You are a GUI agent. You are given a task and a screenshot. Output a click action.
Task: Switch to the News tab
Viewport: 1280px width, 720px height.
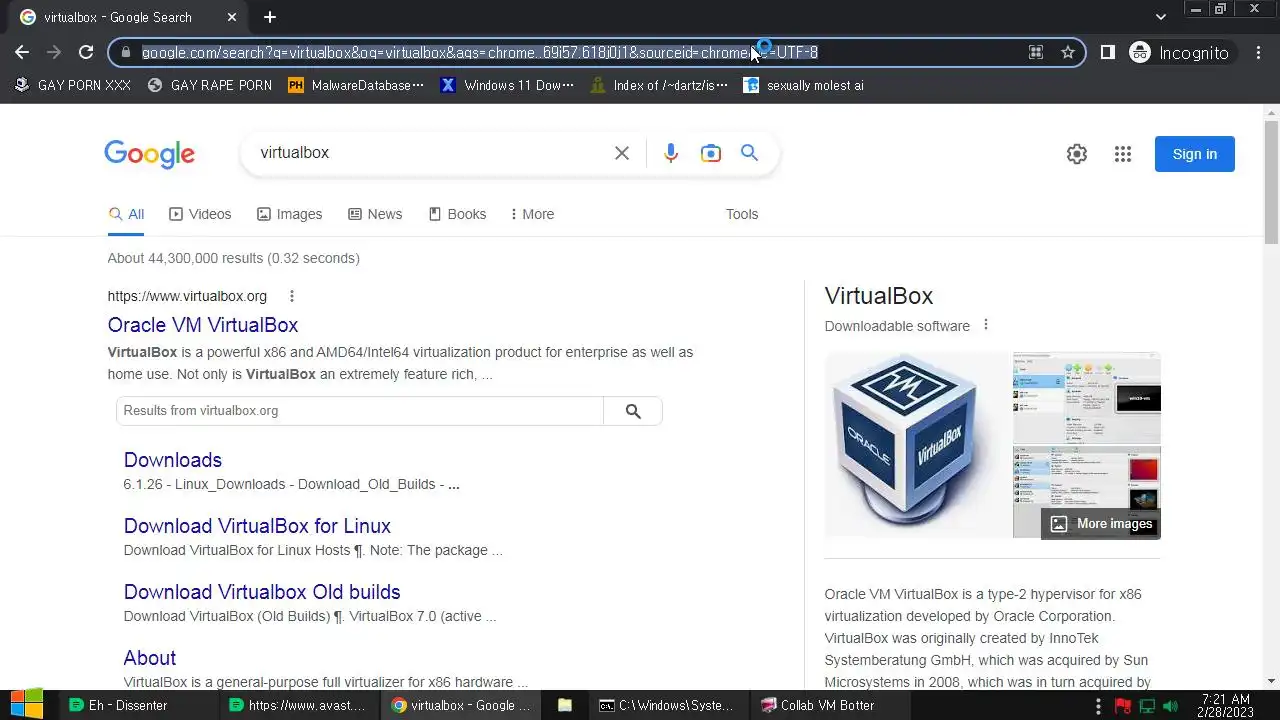coord(375,214)
